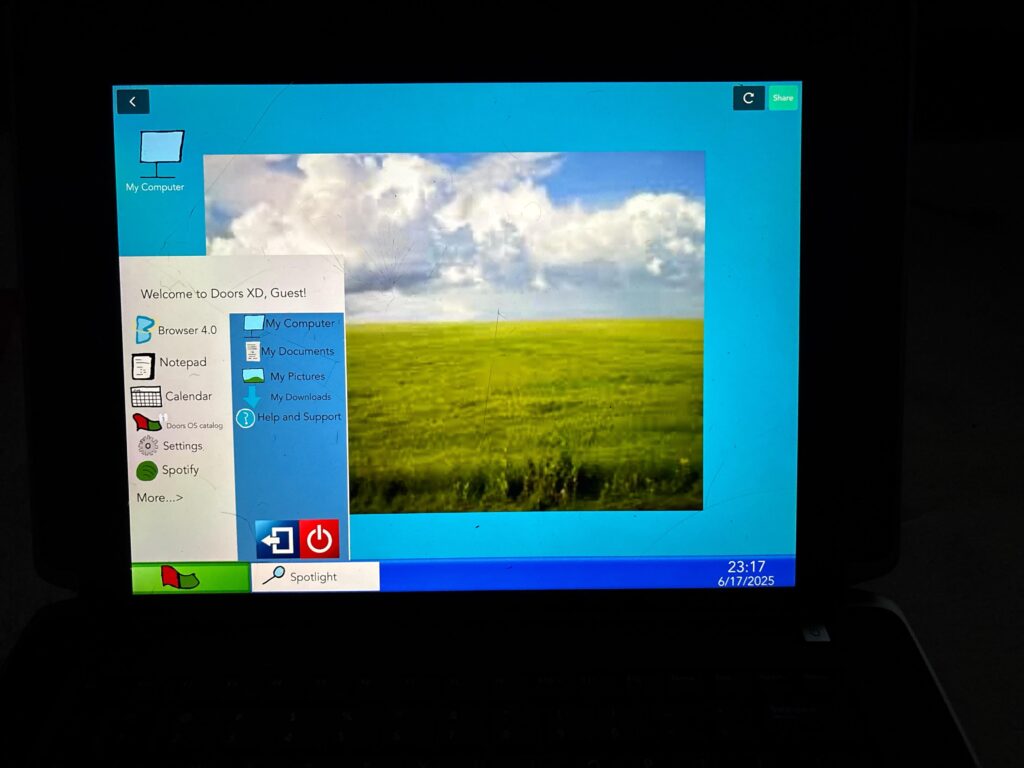Click the "Browser 4.0" label
This screenshot has width=1024, height=768.
click(x=187, y=330)
